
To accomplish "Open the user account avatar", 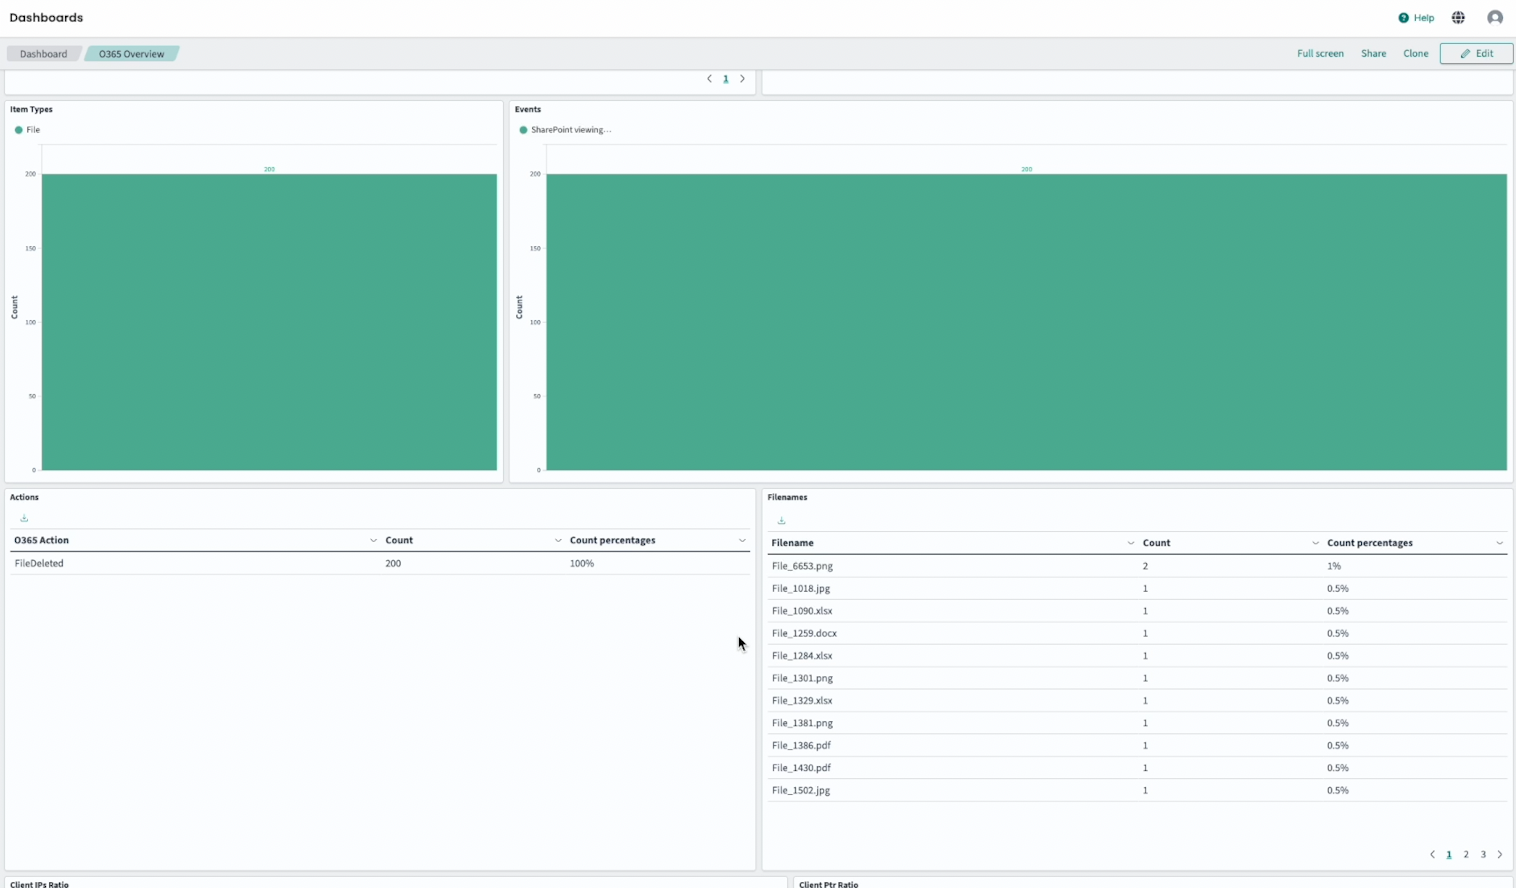I will click(x=1495, y=18).
